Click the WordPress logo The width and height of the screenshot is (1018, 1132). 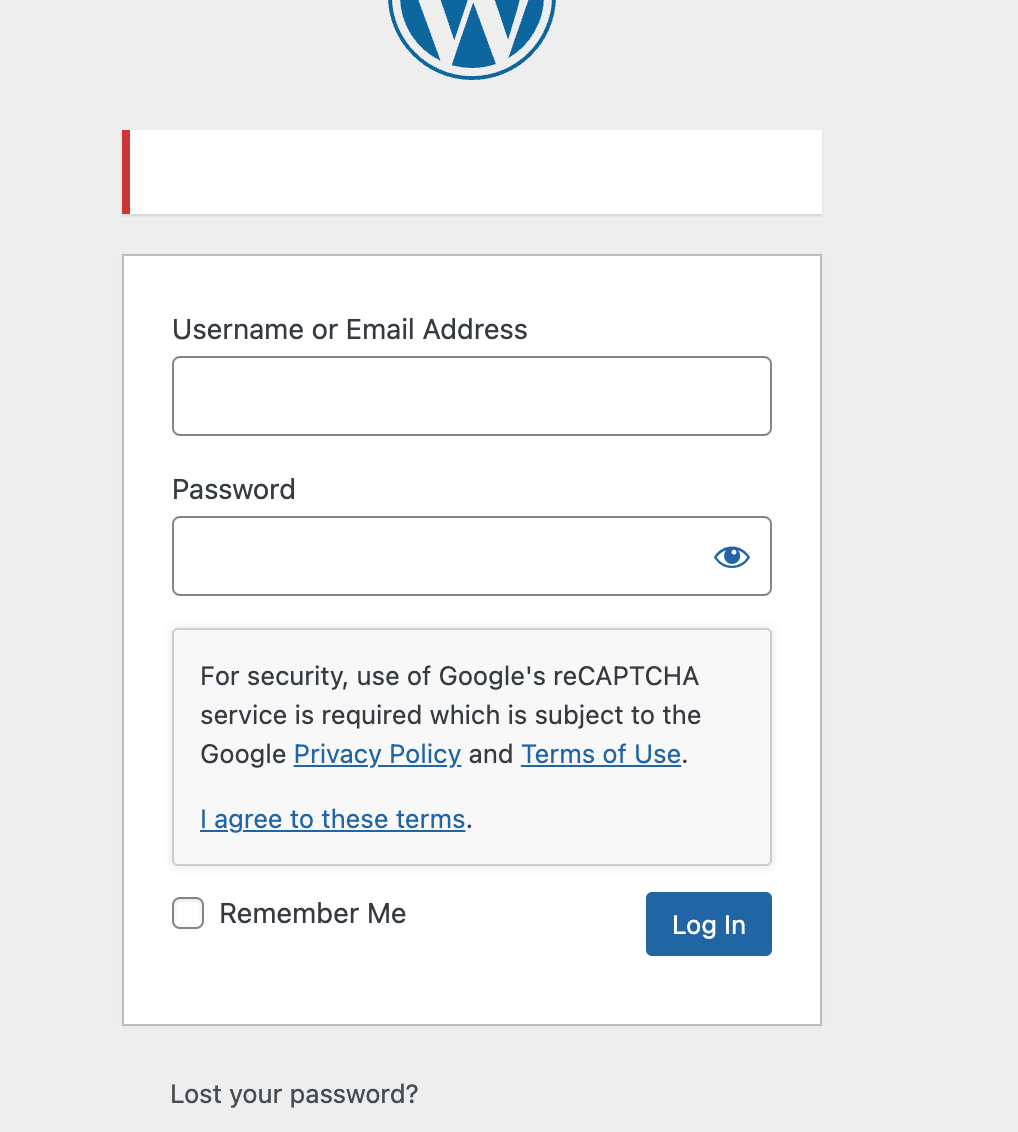click(471, 30)
